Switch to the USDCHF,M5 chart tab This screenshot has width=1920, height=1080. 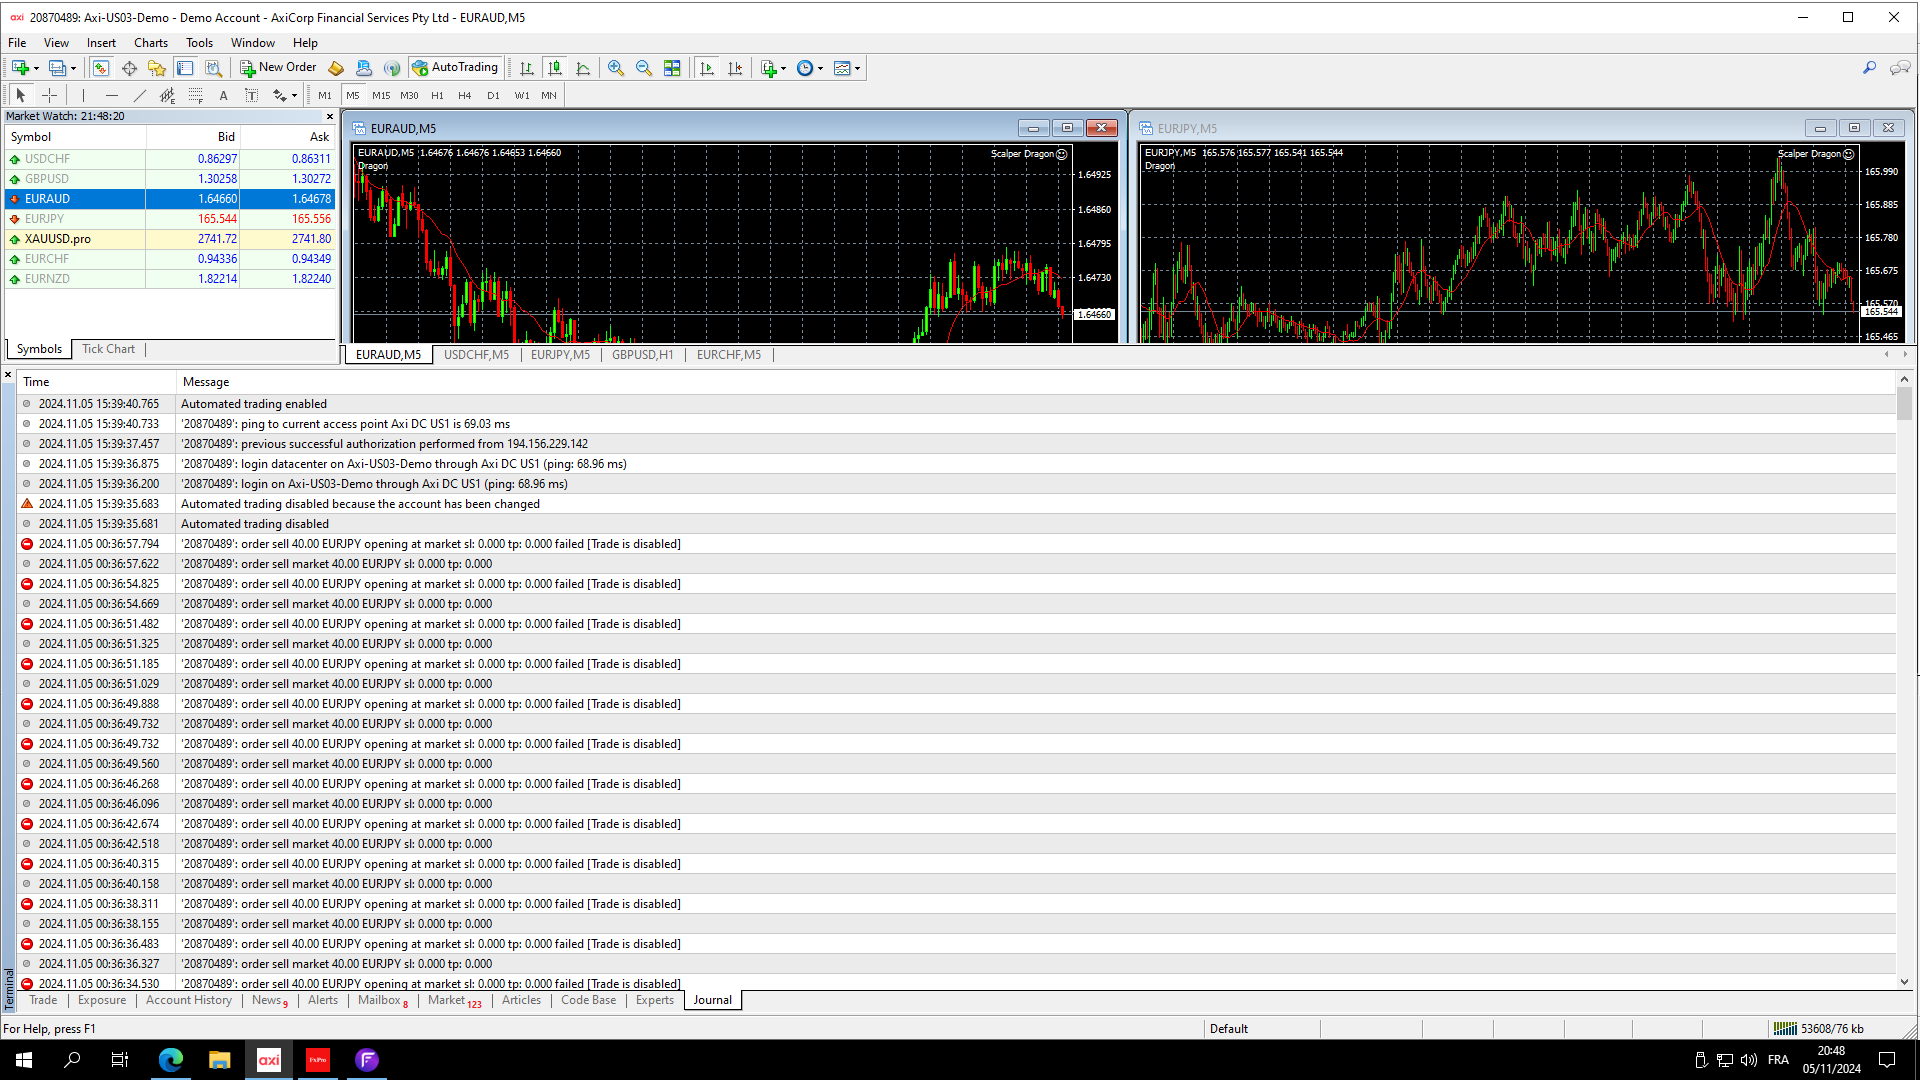click(x=476, y=355)
